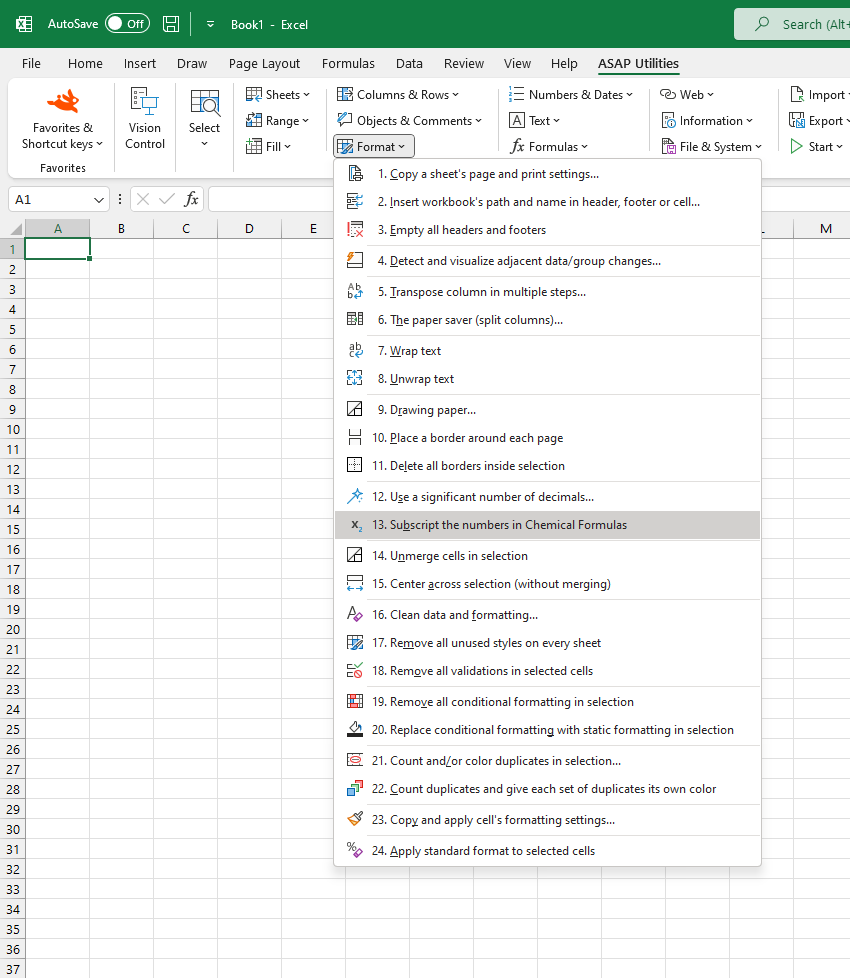This screenshot has width=850, height=978.
Task: Open the File tab
Action: pyautogui.click(x=31, y=64)
